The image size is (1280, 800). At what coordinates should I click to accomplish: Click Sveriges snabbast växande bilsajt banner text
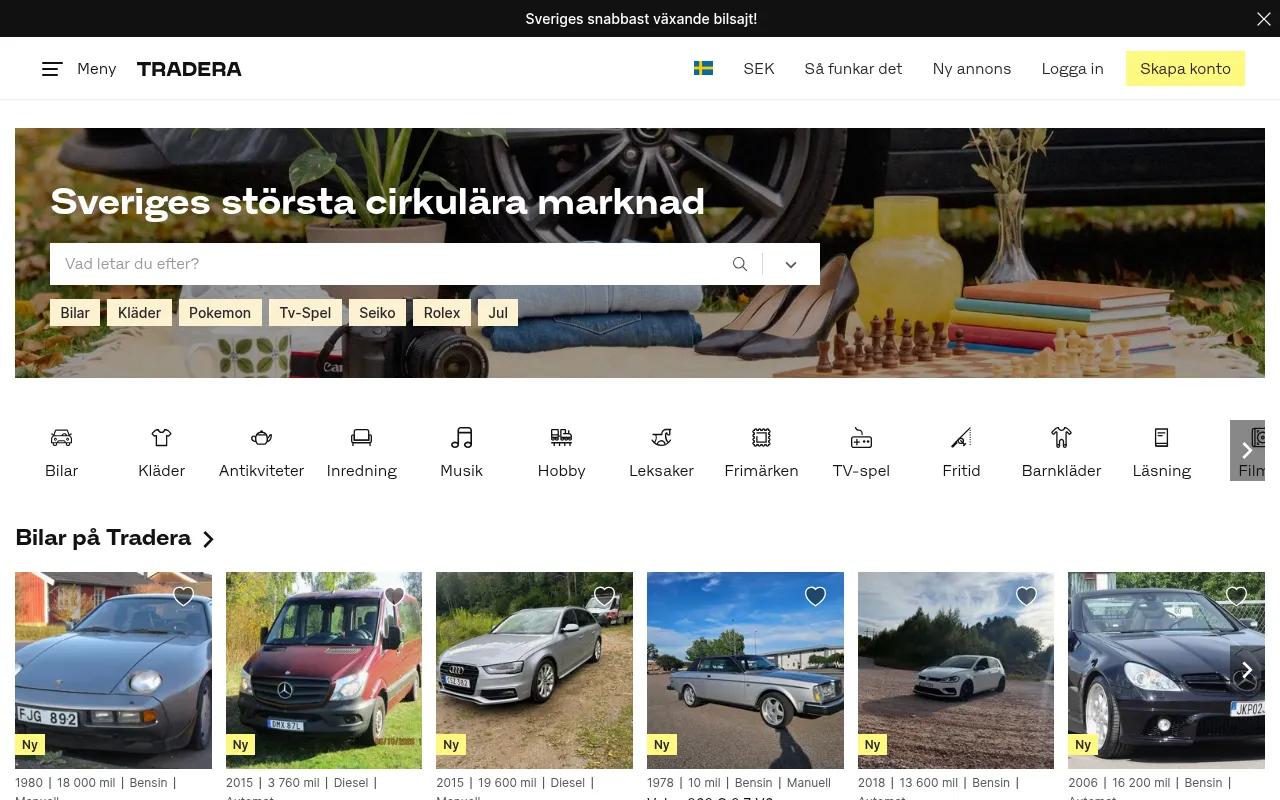coord(641,19)
